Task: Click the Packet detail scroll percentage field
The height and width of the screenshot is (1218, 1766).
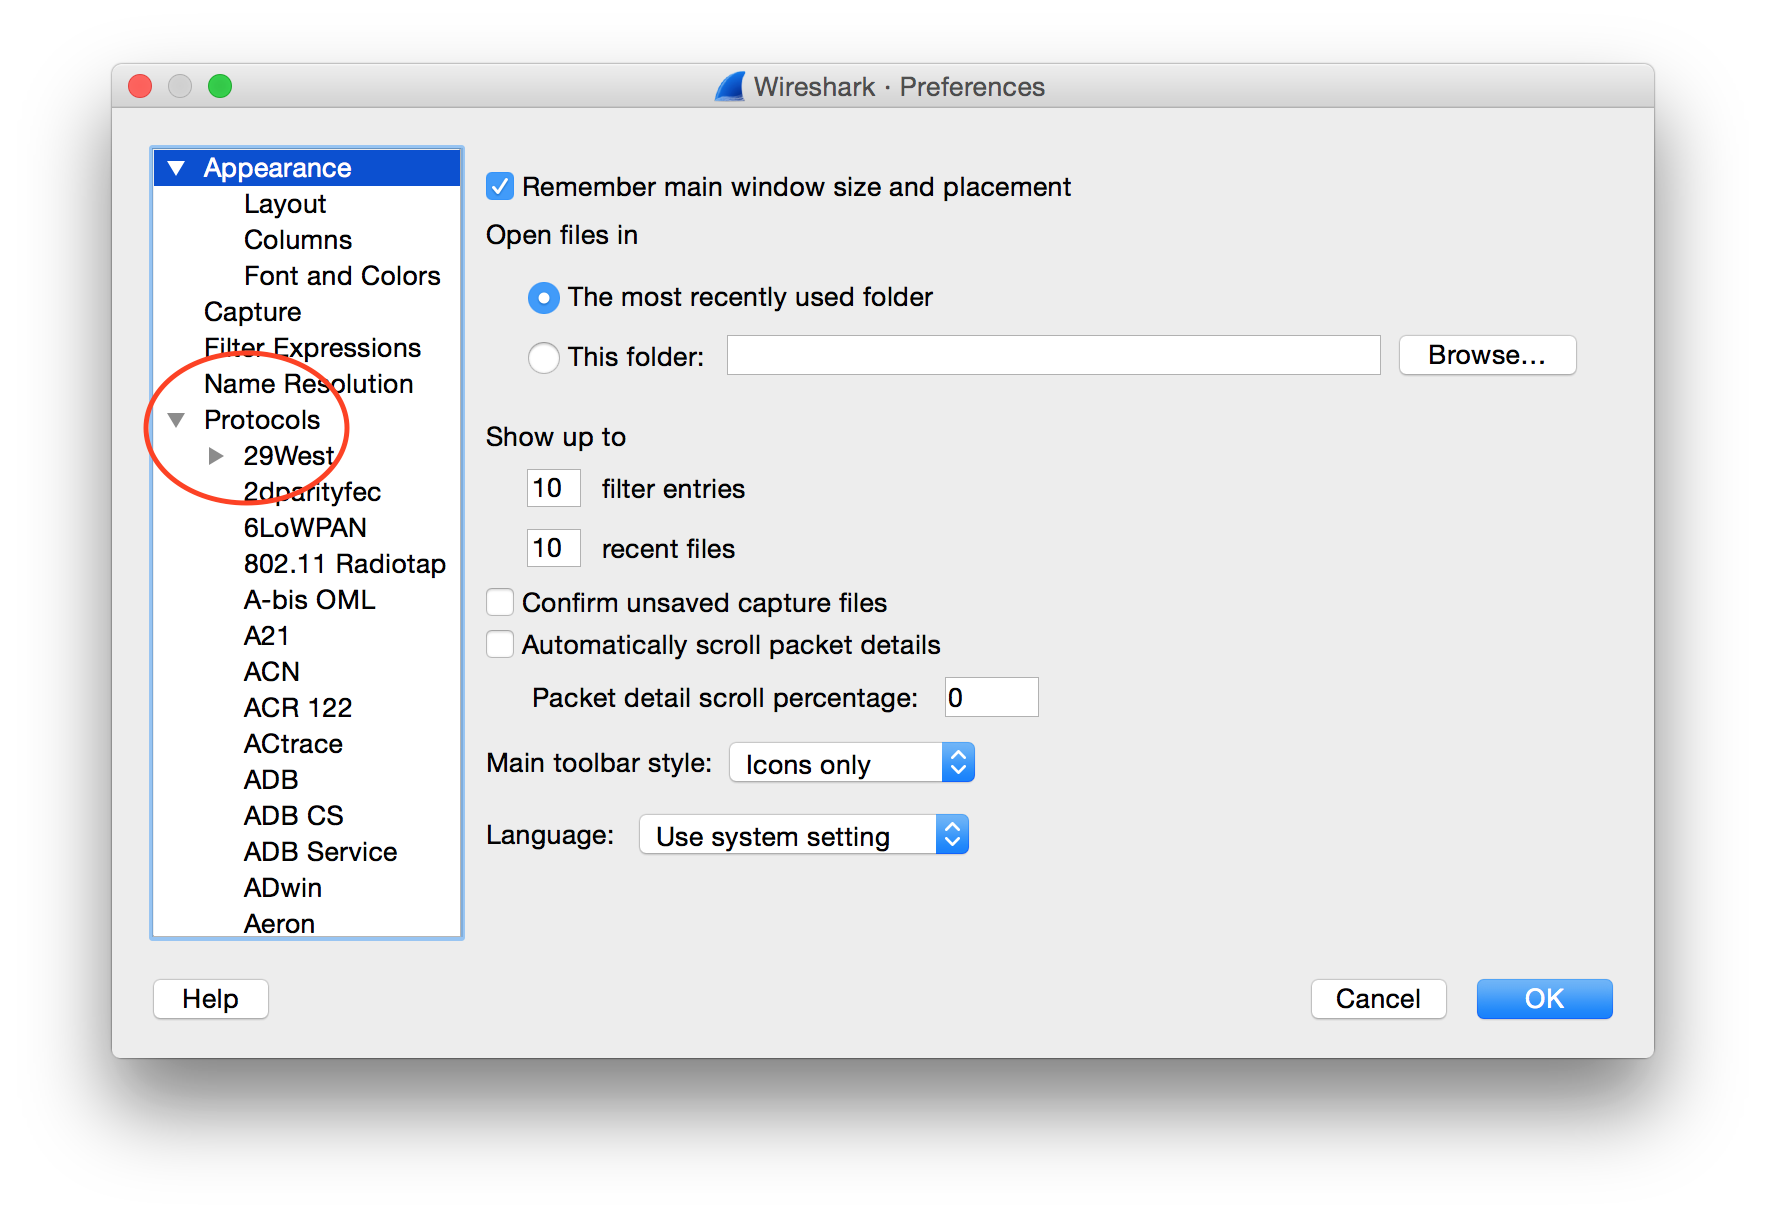Action: [x=991, y=697]
